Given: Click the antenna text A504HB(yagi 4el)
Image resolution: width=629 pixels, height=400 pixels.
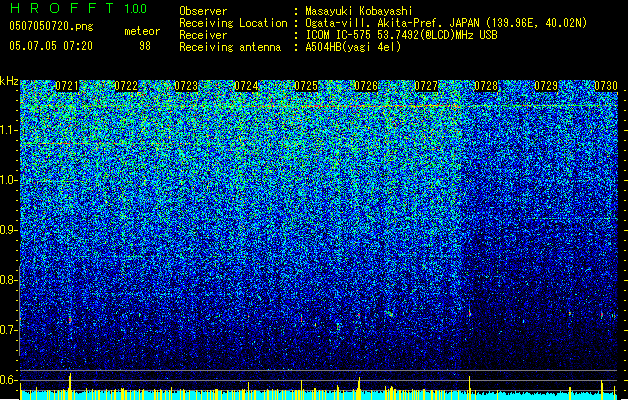Looking at the screenshot, I should 353,47.
